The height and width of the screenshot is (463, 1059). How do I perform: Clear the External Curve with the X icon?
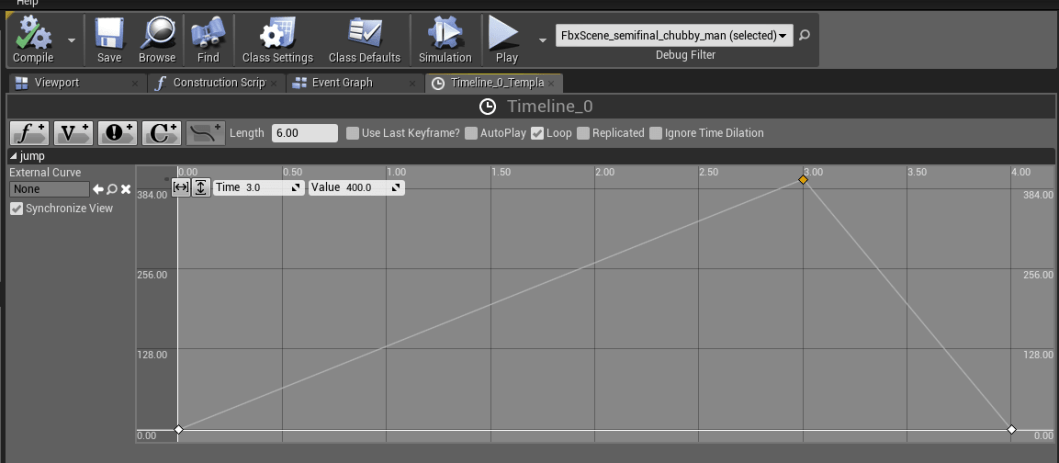126,190
